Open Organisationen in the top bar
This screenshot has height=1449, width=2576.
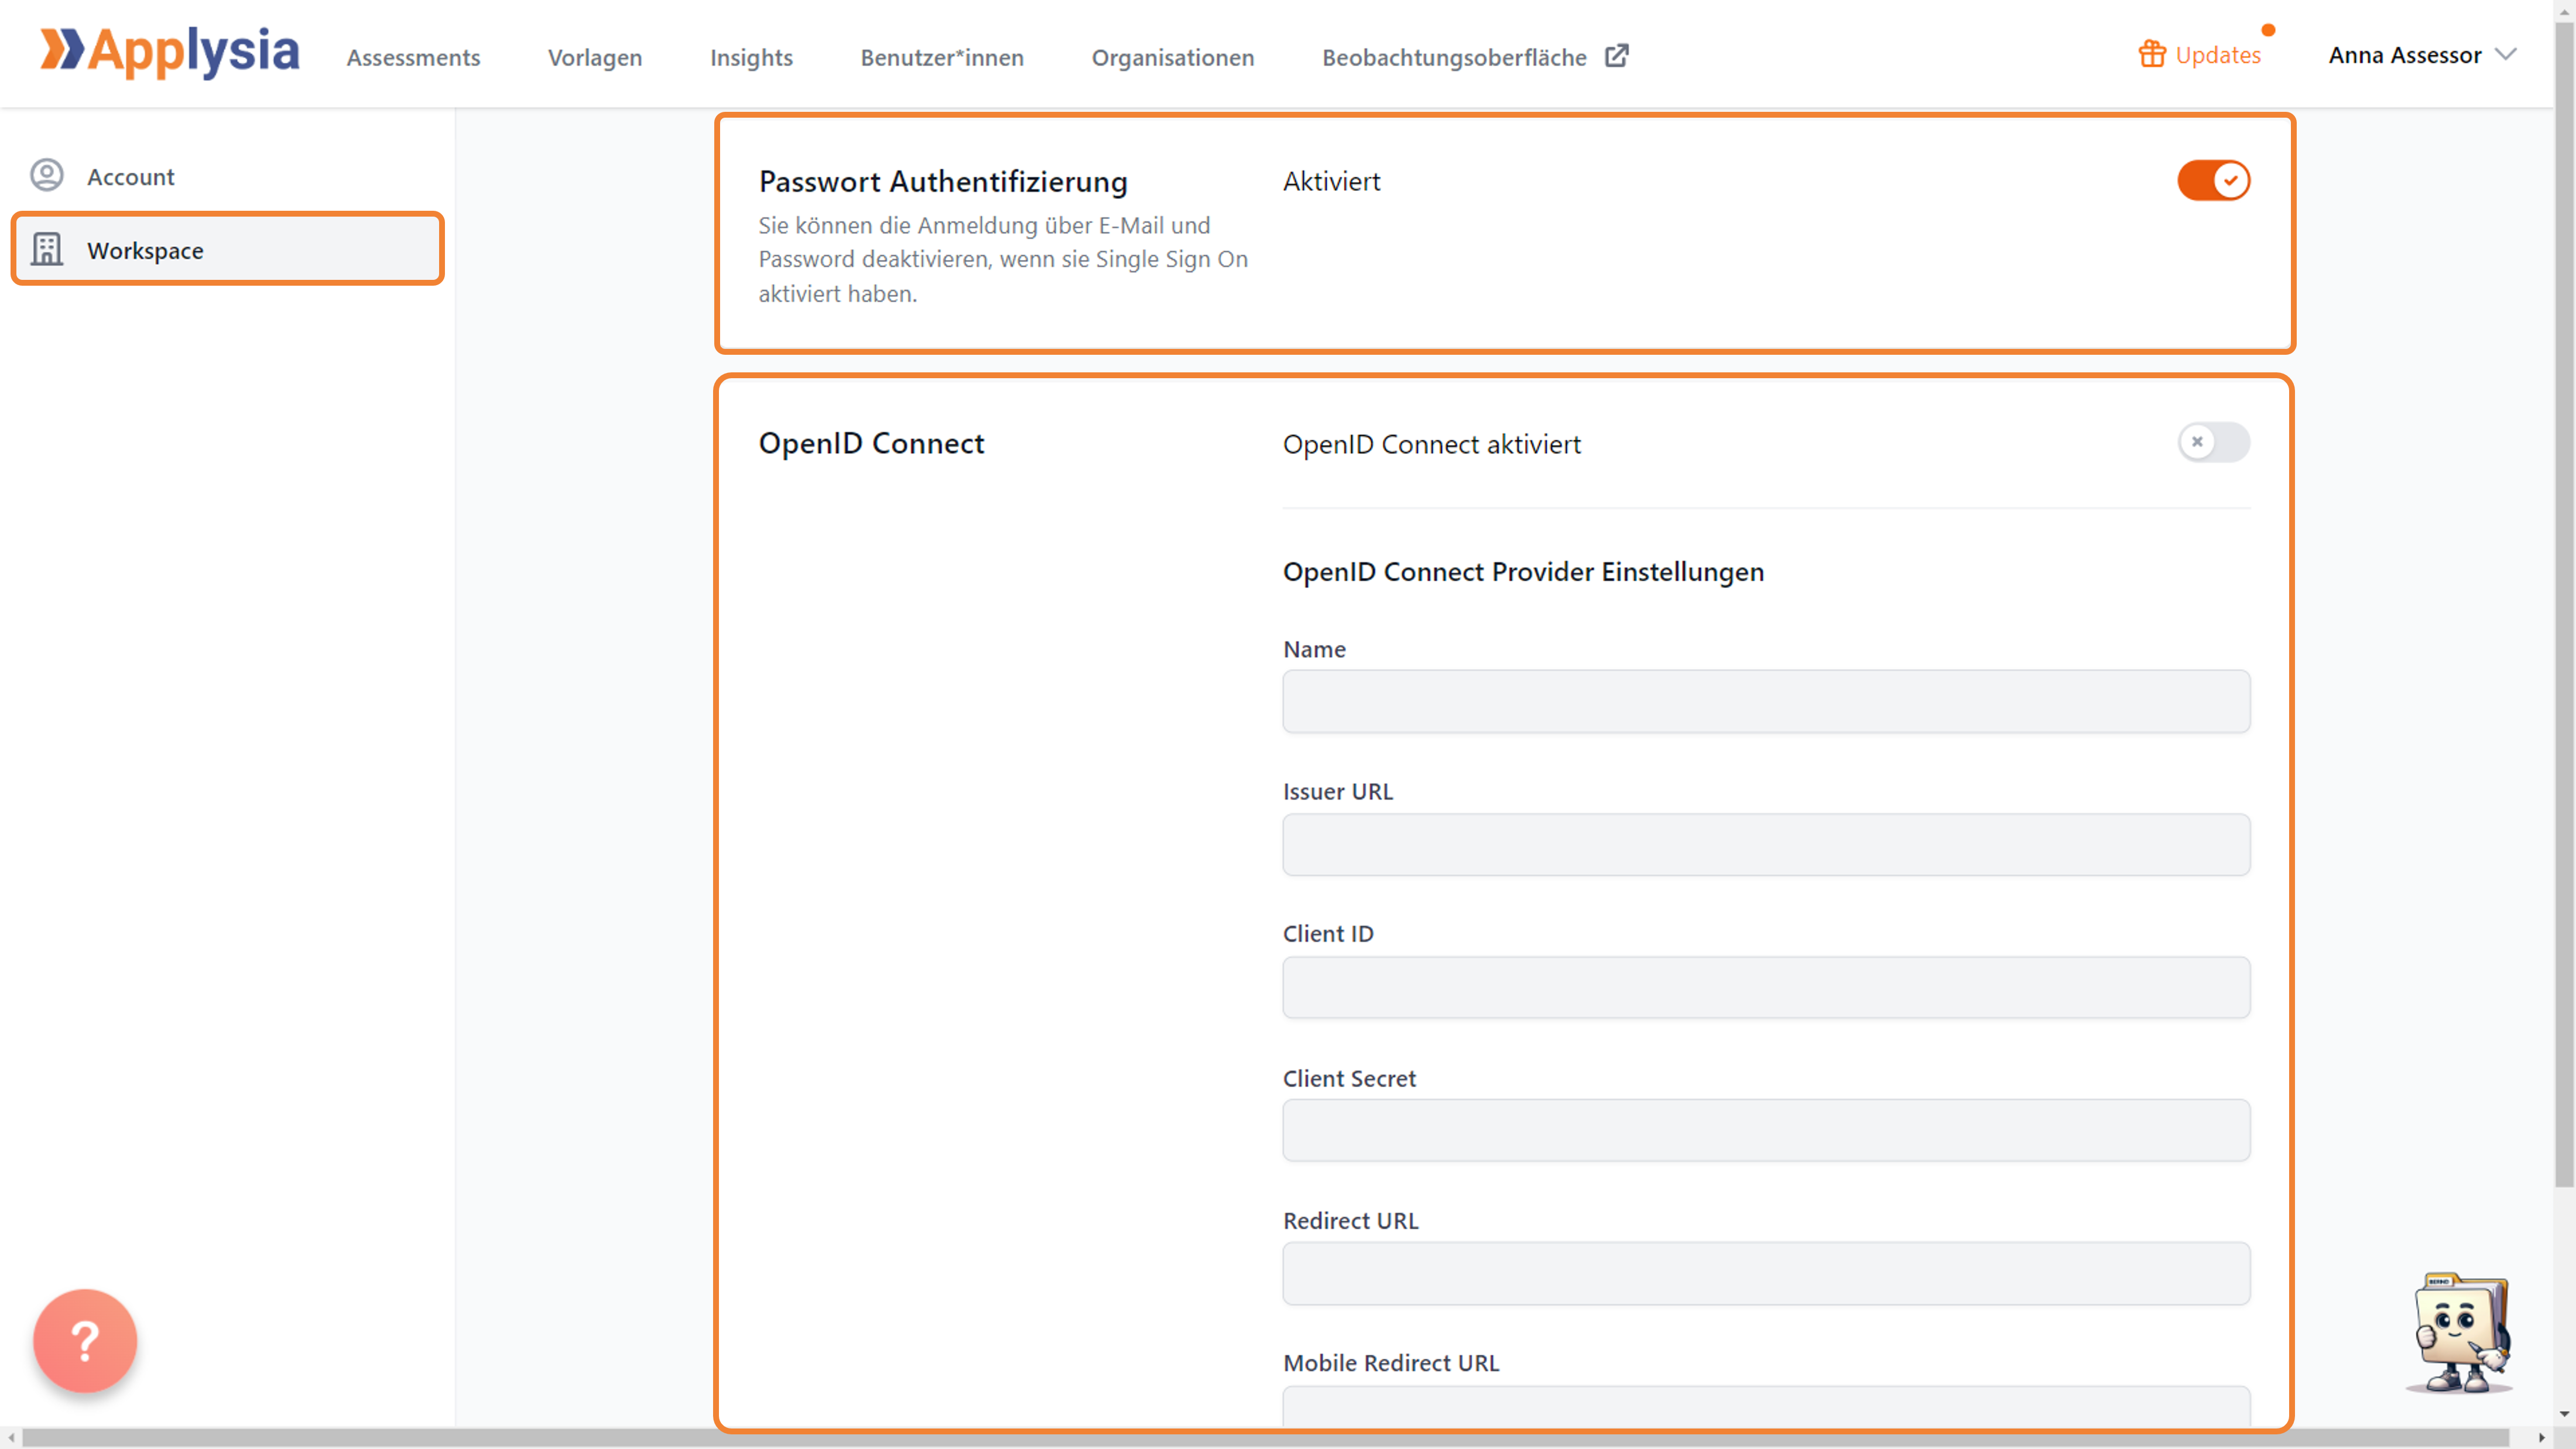(x=1172, y=57)
